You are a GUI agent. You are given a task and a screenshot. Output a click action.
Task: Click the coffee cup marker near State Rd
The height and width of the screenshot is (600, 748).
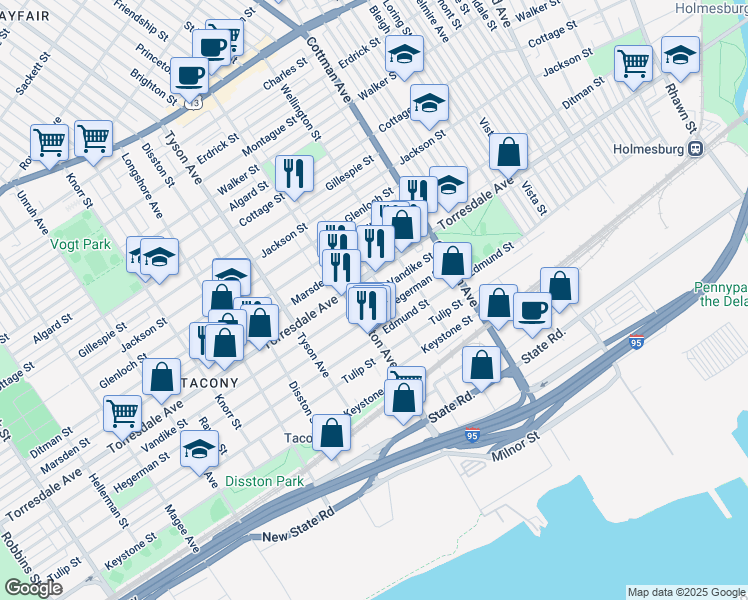coord(532,311)
